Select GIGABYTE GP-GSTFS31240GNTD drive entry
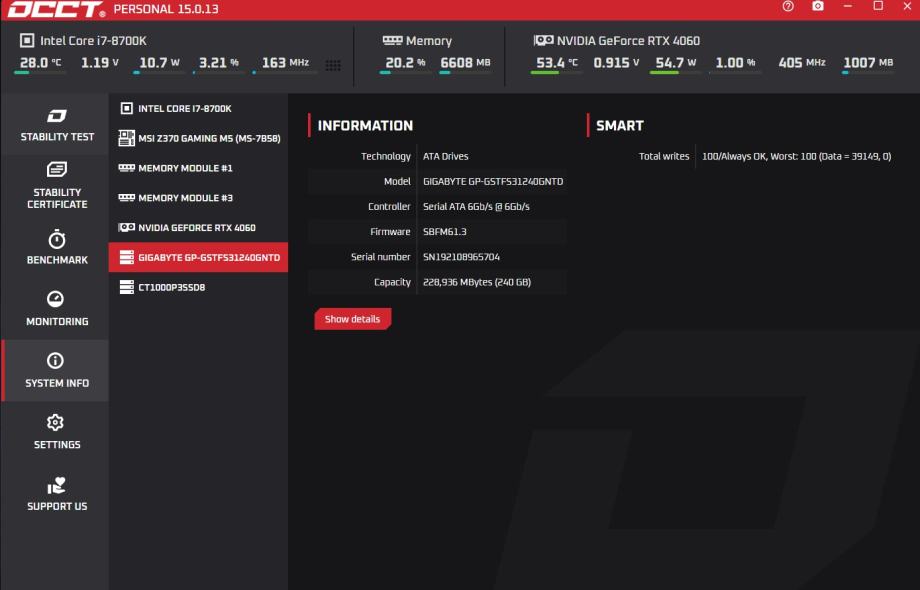The width and height of the screenshot is (920, 590). pos(198,257)
